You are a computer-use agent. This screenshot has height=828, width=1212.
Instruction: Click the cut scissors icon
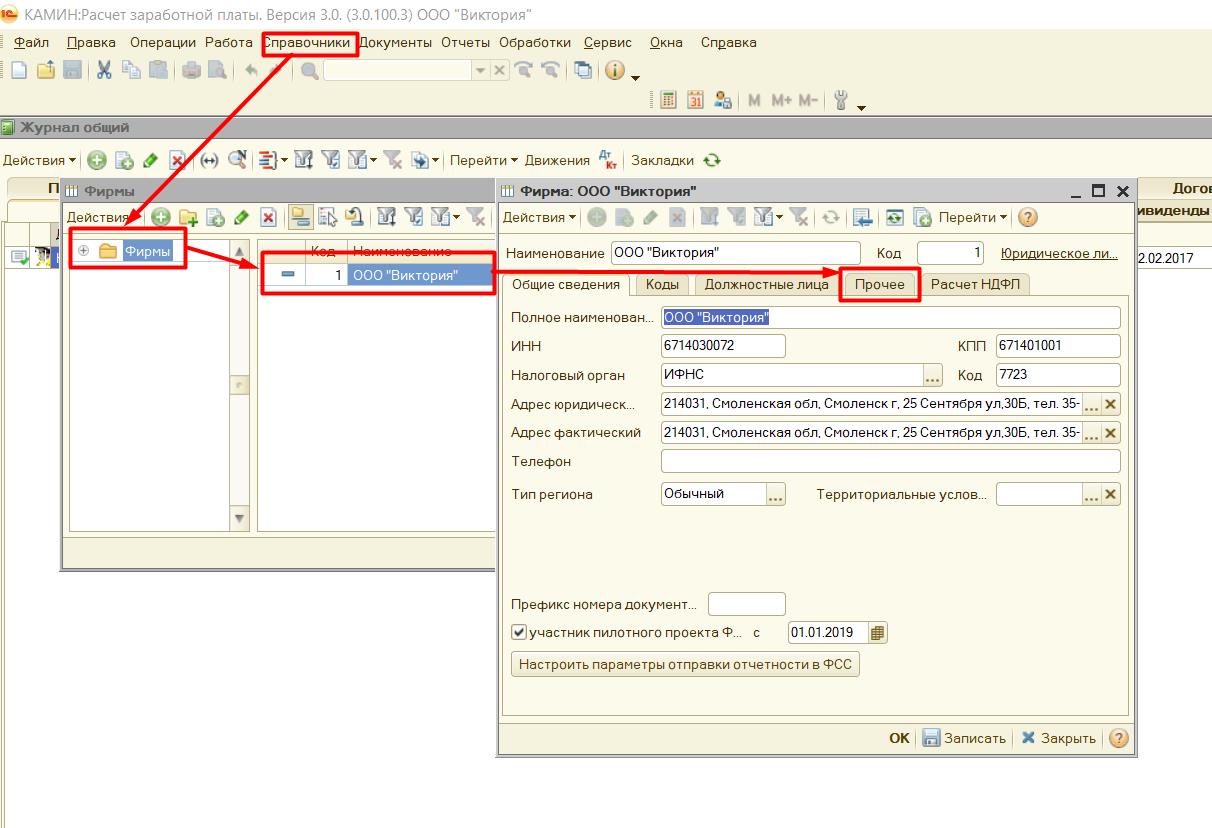104,70
